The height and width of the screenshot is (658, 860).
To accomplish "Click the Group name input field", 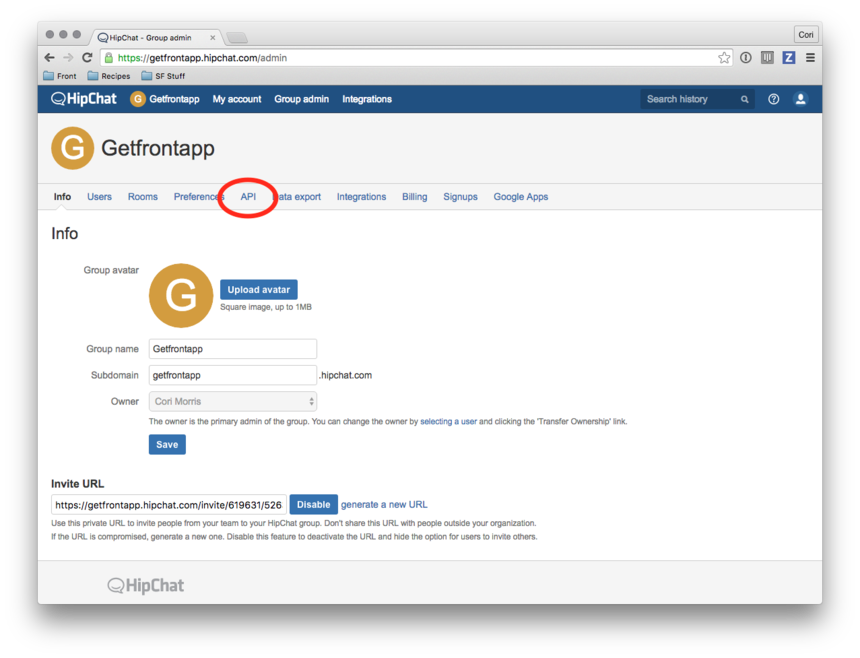I will coord(233,349).
